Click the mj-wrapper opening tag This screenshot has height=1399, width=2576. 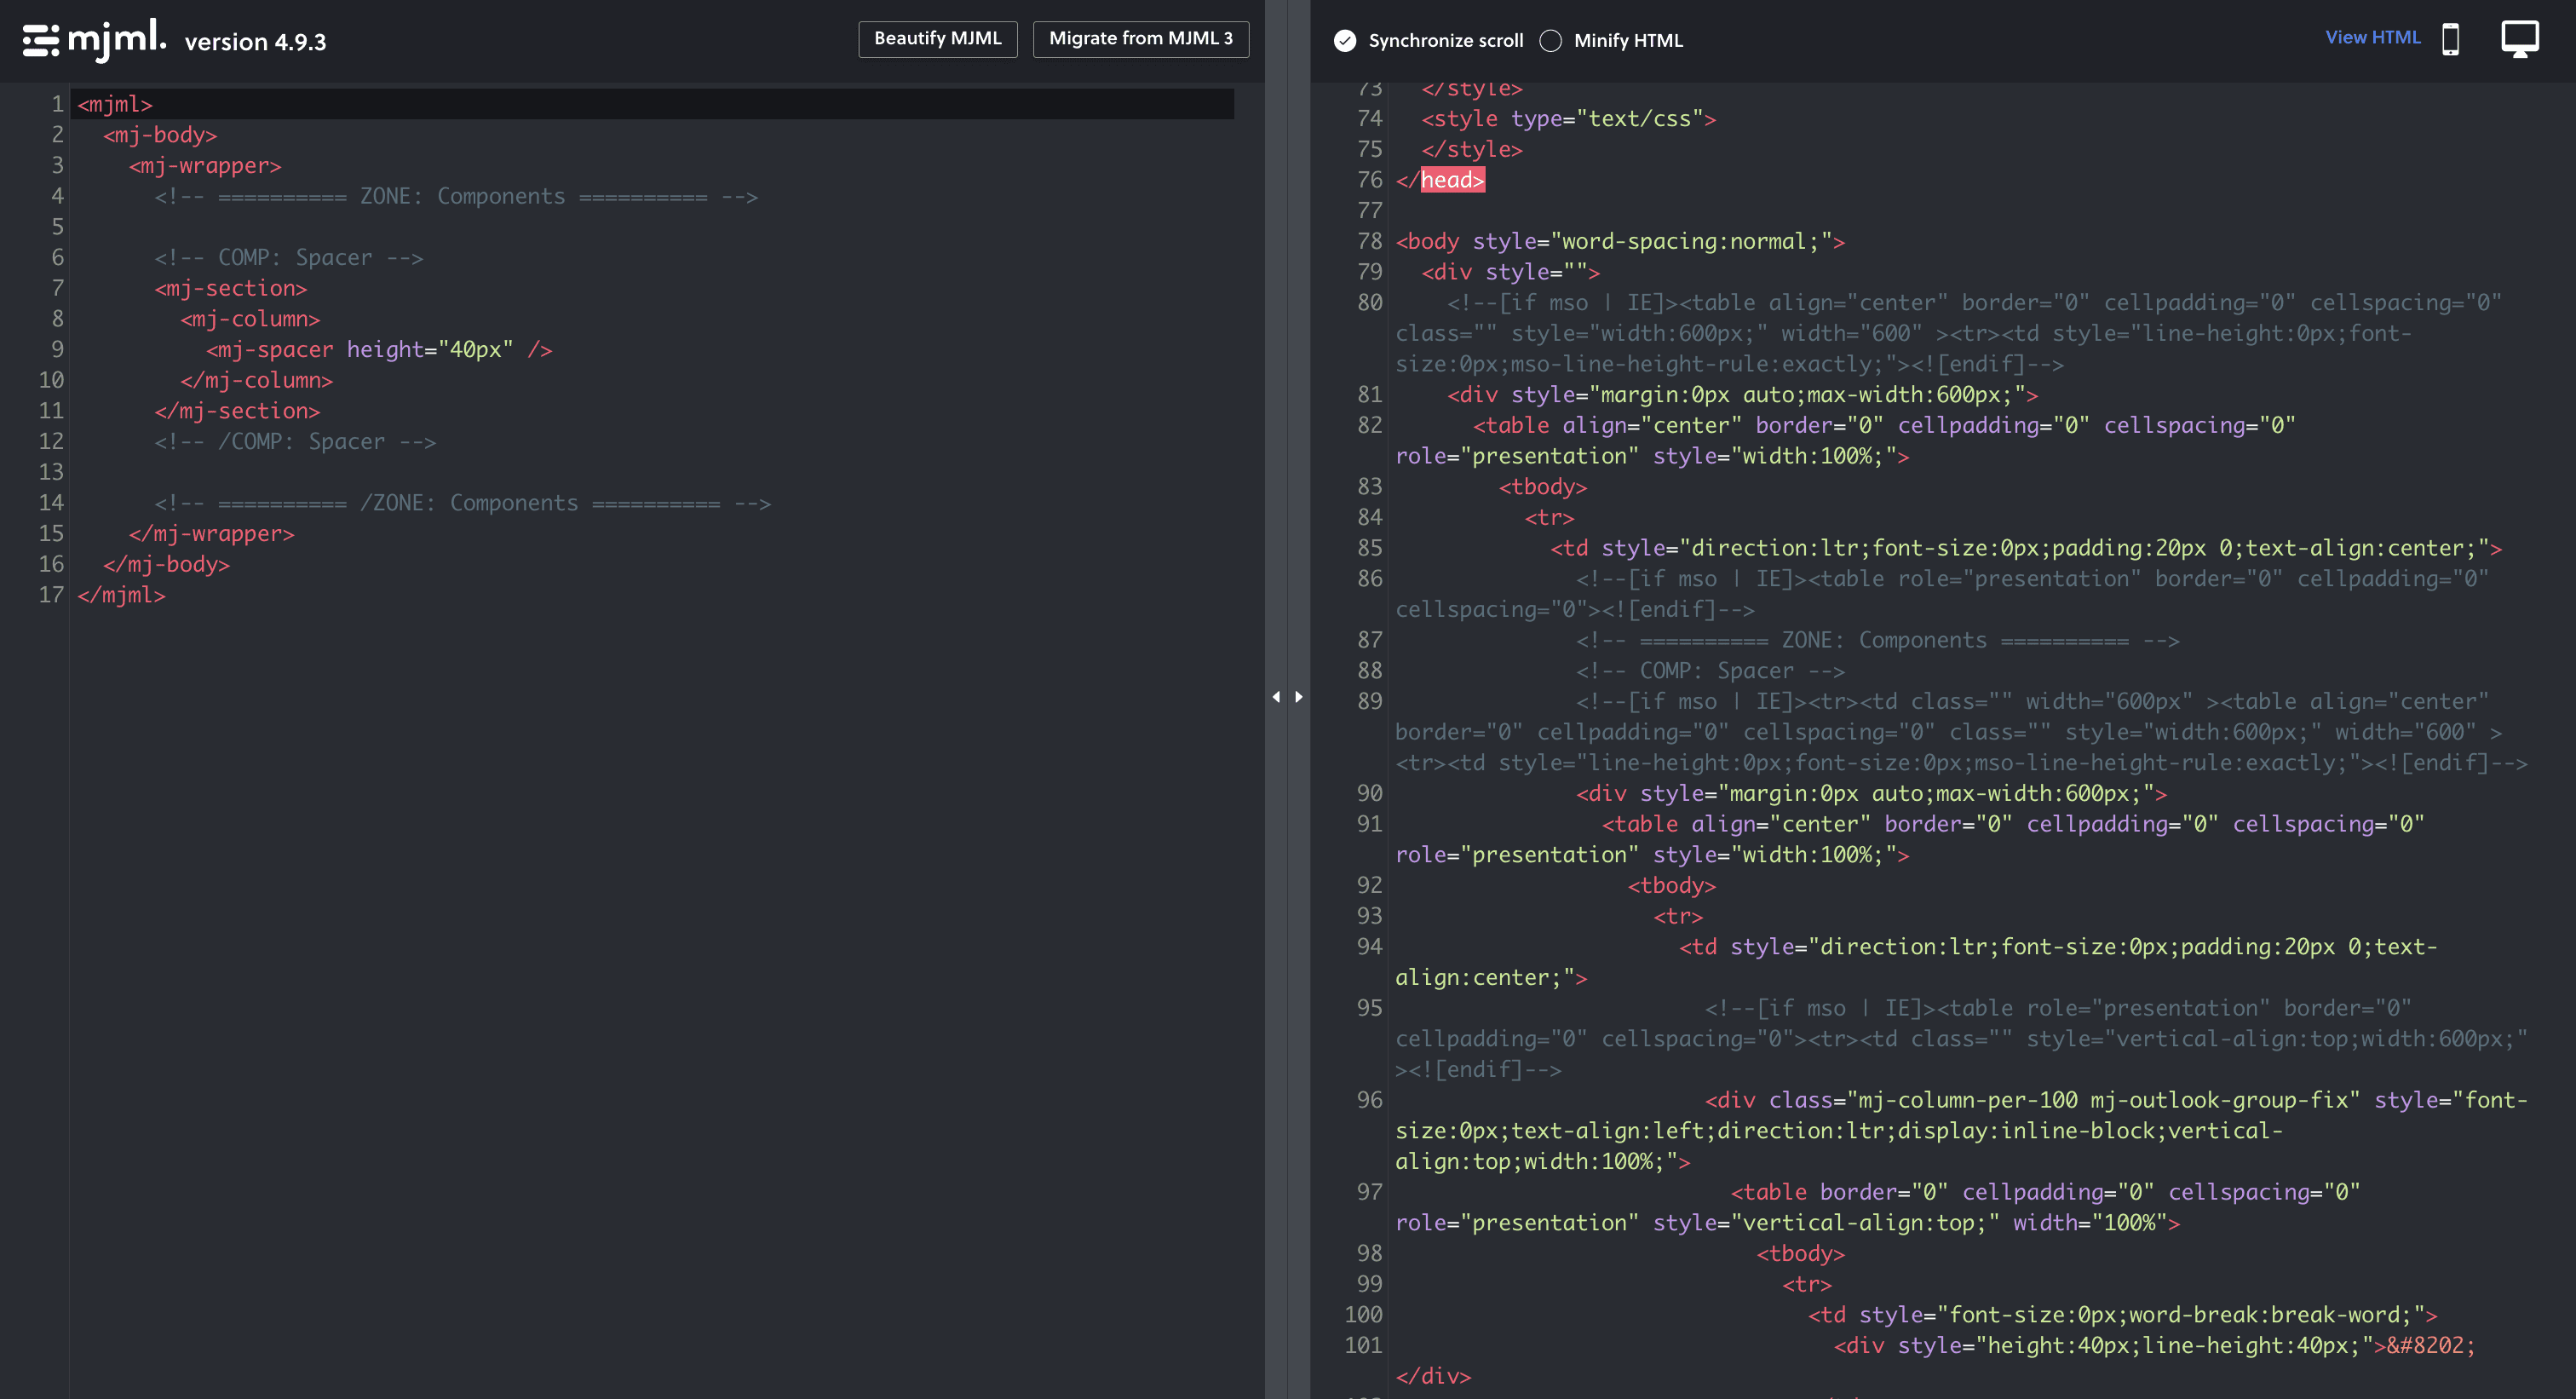pos(205,166)
